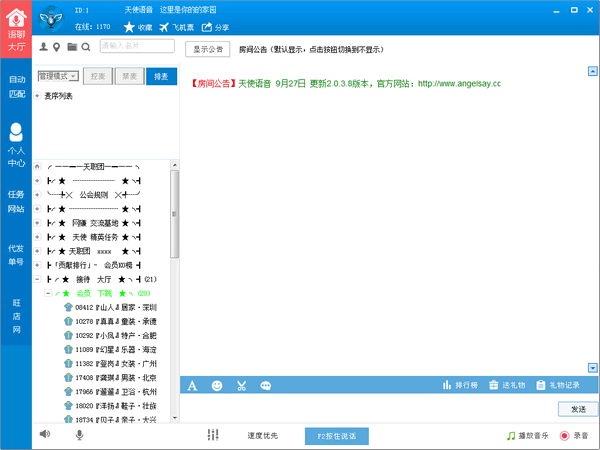This screenshot has height=450, width=600.
Task: Toggle F2按住说话 push-to-talk mode
Action: click(x=336, y=435)
